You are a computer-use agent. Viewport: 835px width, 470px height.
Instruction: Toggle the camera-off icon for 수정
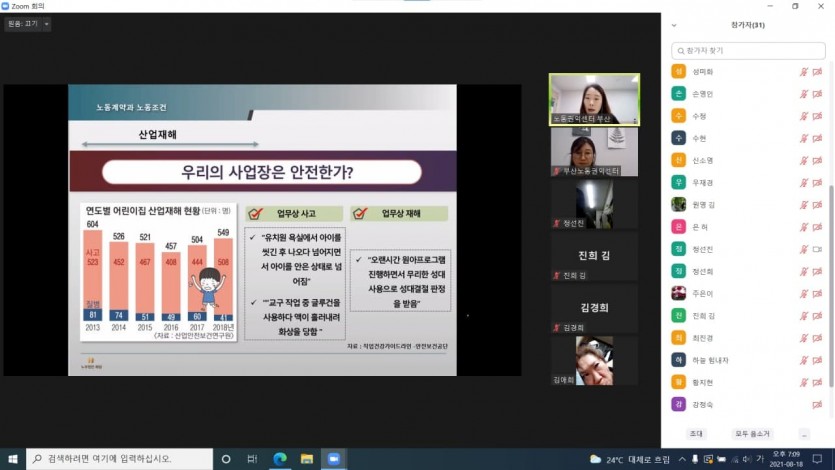[817, 116]
